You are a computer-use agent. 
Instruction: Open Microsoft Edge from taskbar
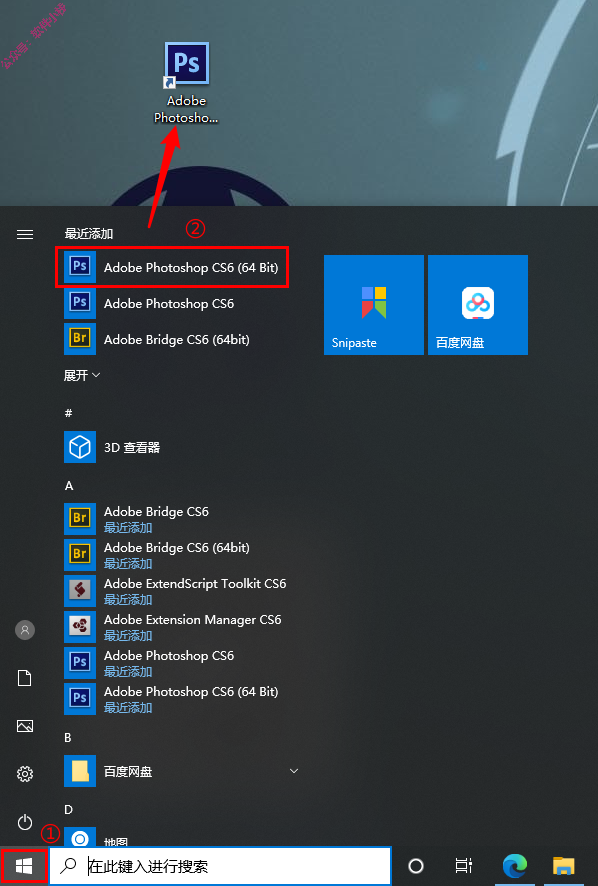(x=515, y=865)
